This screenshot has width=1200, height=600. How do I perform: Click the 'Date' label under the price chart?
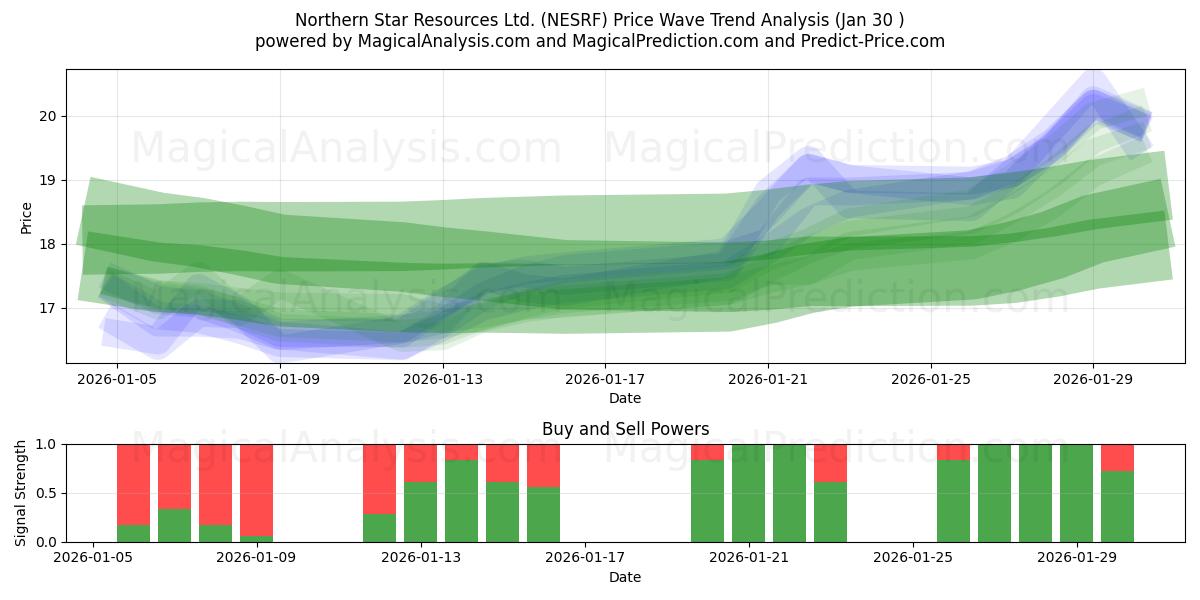point(625,398)
